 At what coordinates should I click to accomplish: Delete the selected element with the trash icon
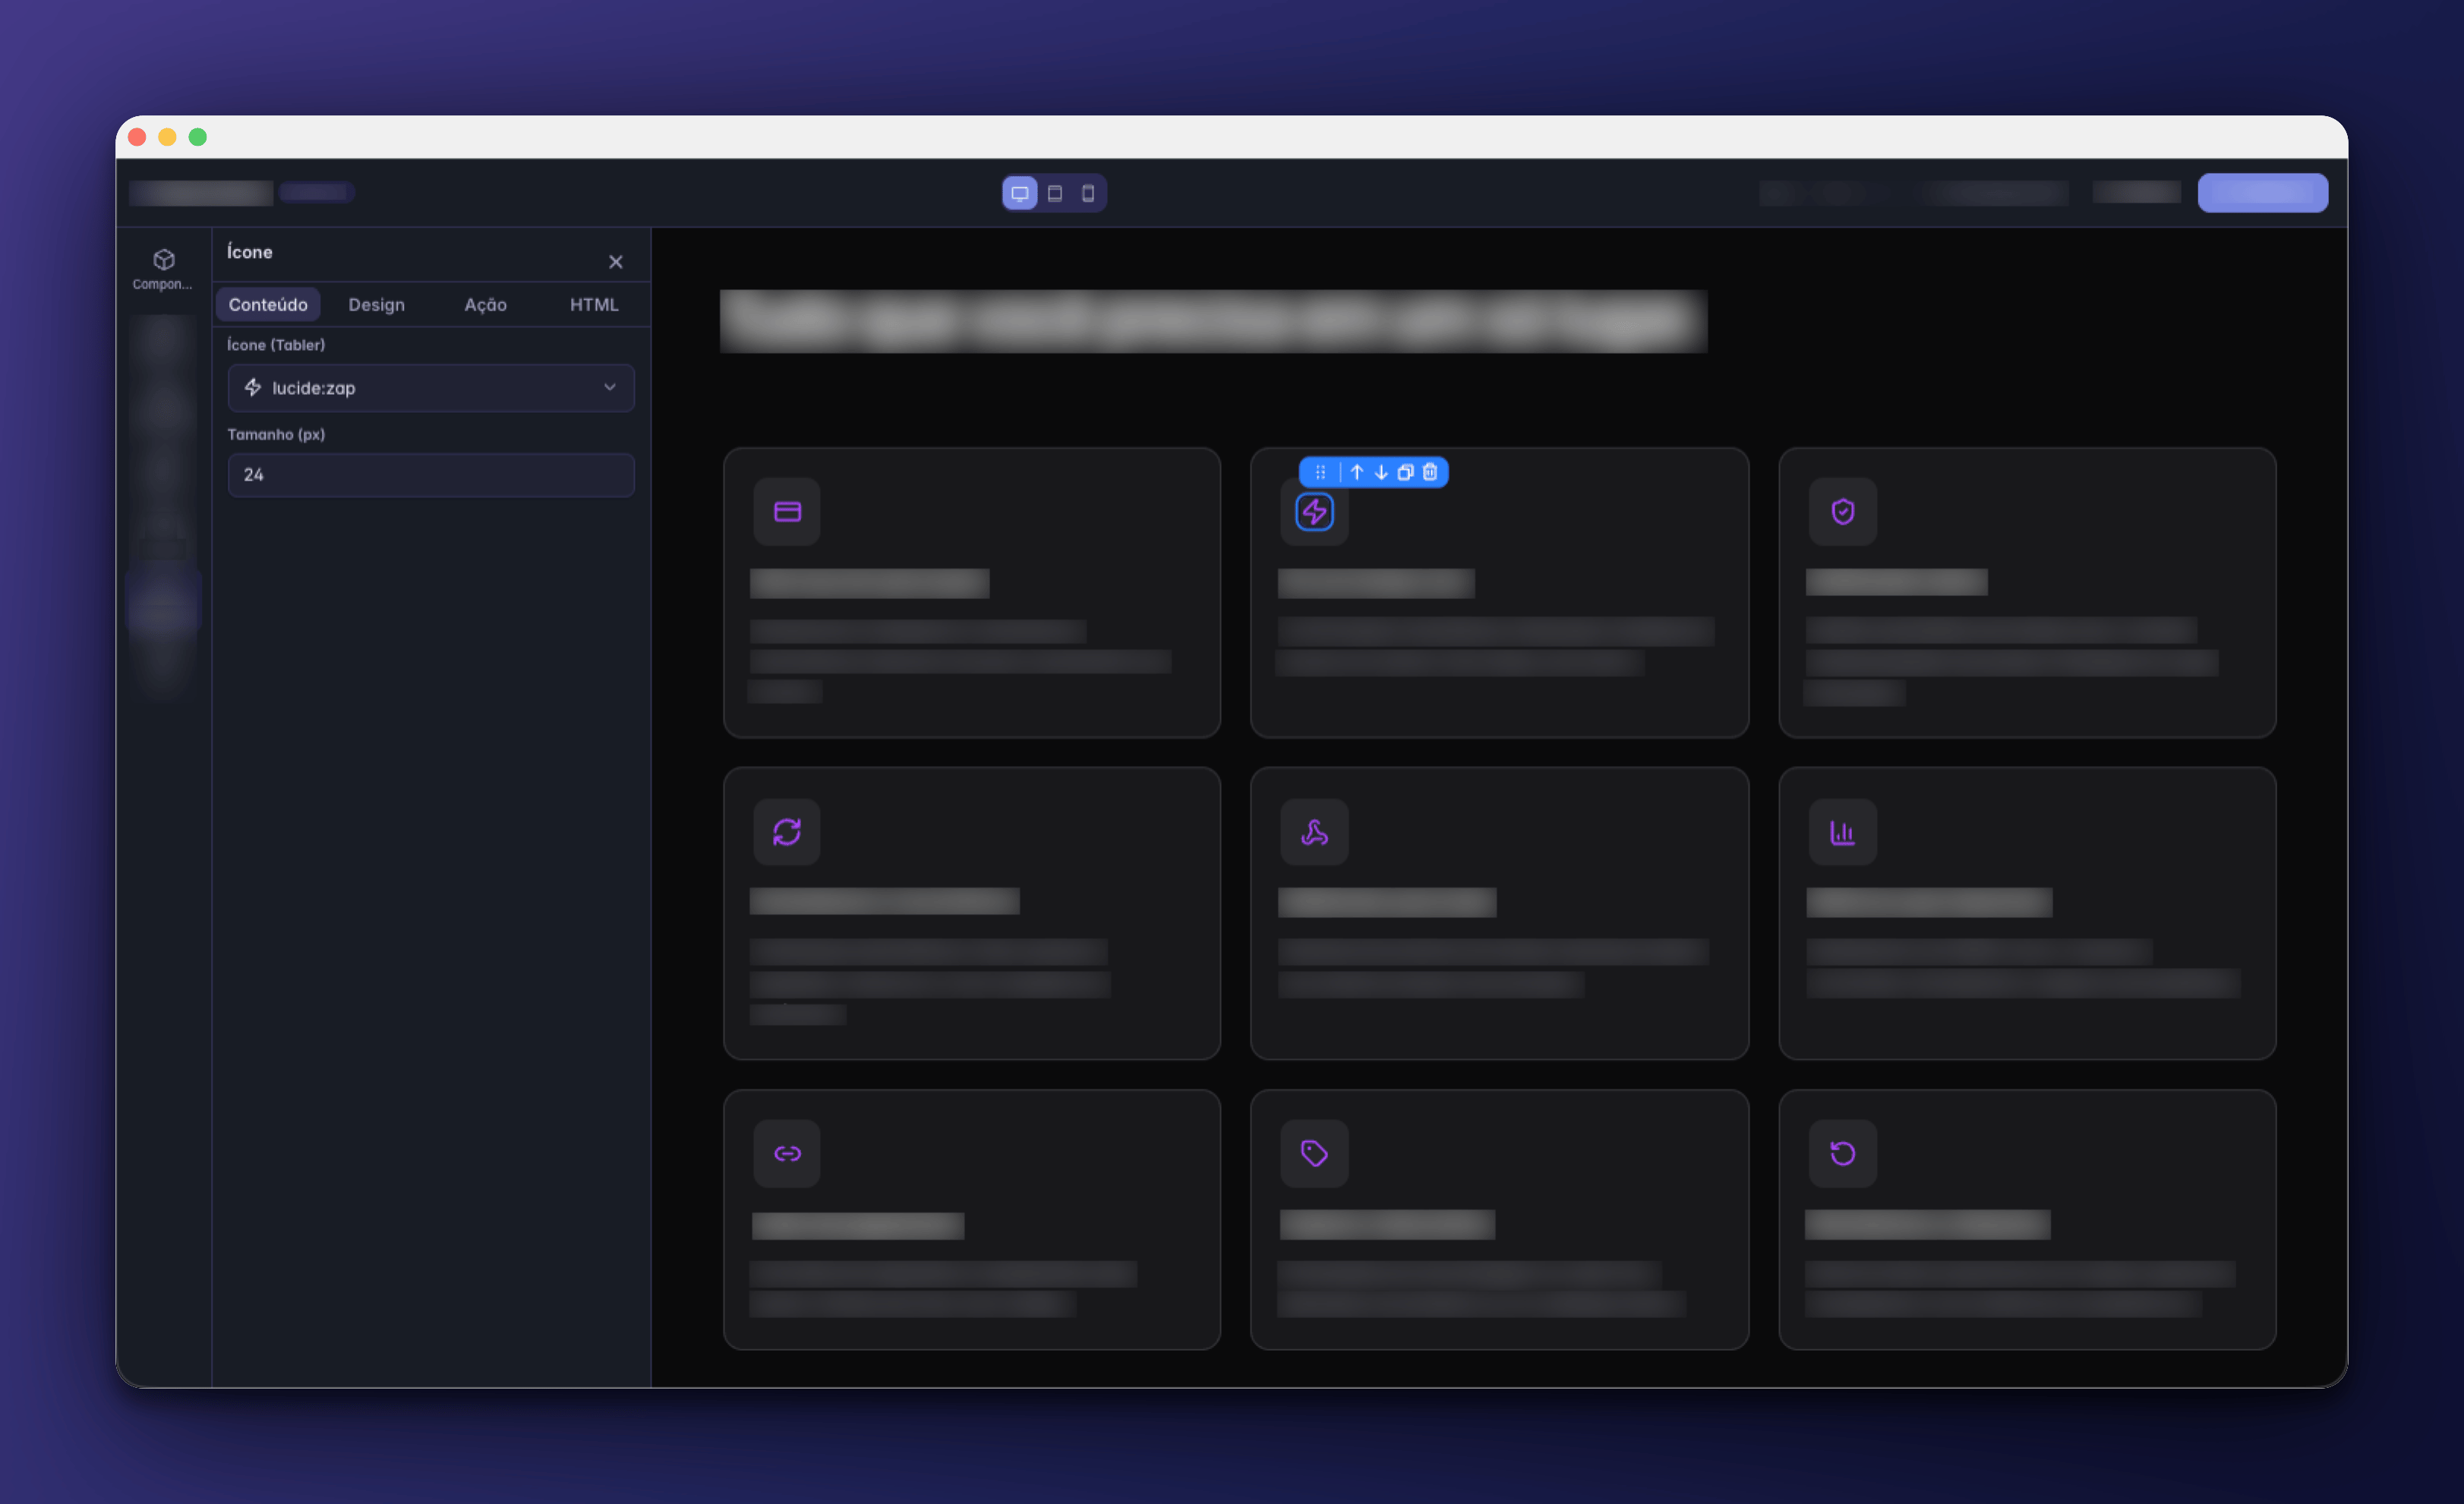point(1430,472)
